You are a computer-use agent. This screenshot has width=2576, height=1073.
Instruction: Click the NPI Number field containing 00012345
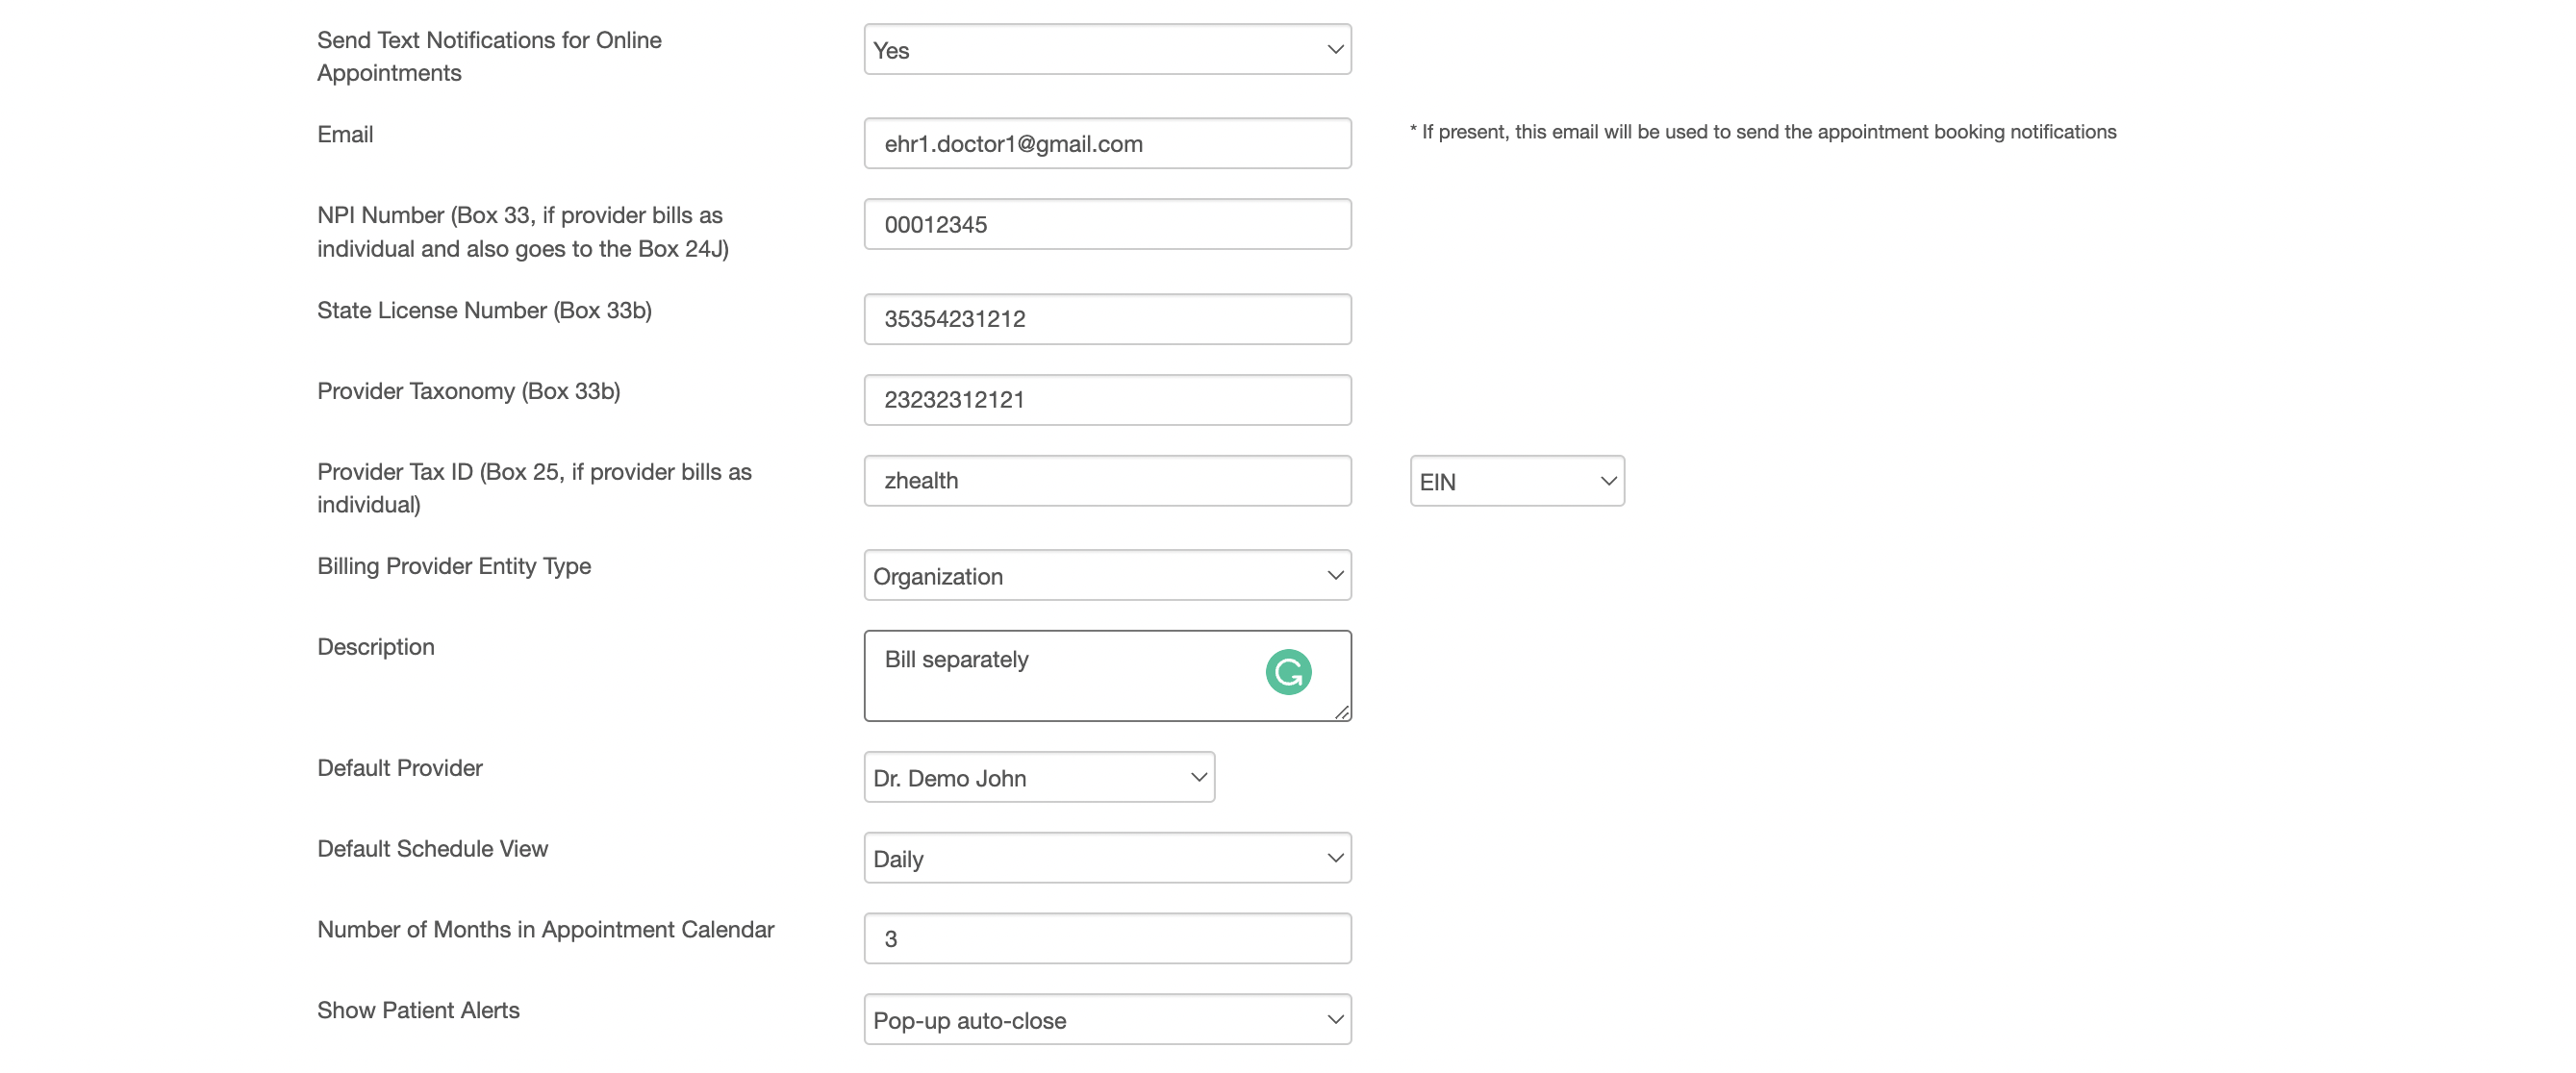1107,224
